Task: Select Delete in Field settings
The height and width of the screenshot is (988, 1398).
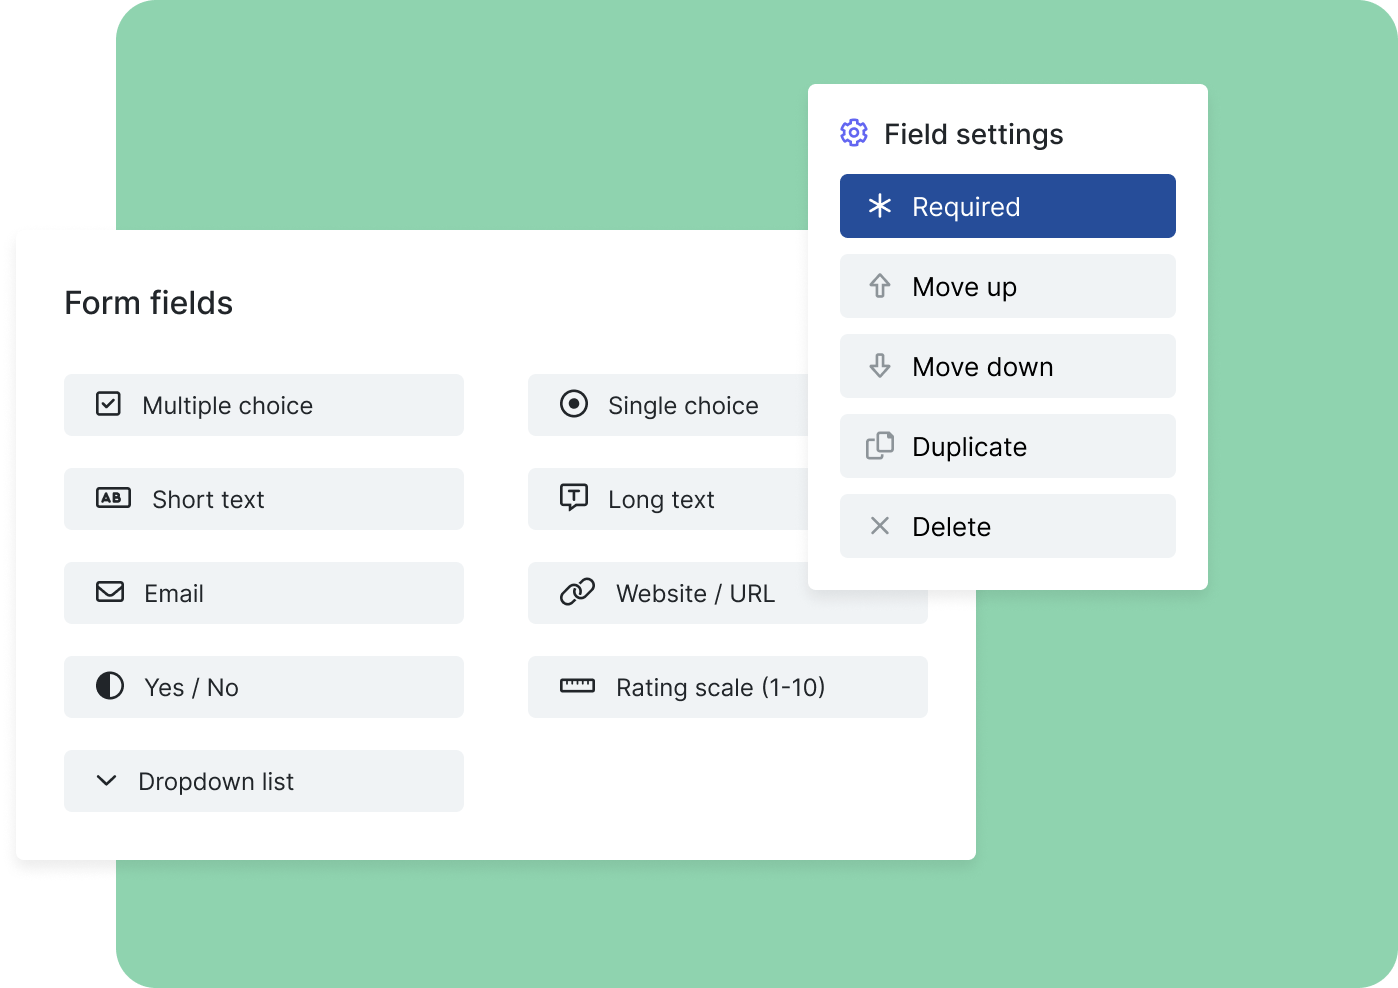Action: pos(1008,526)
